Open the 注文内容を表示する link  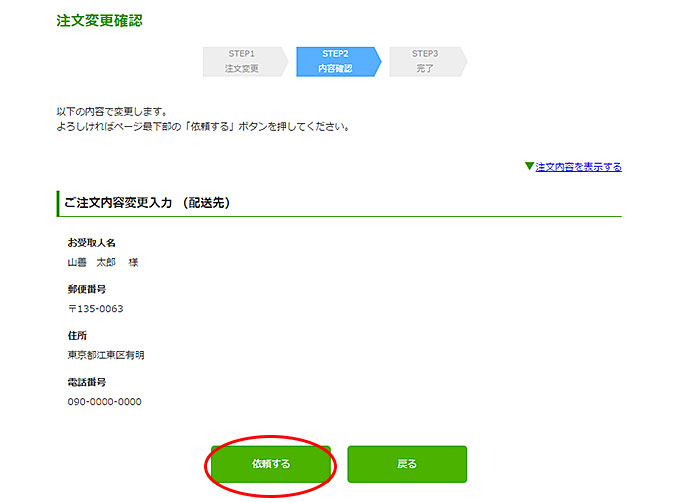(x=578, y=167)
